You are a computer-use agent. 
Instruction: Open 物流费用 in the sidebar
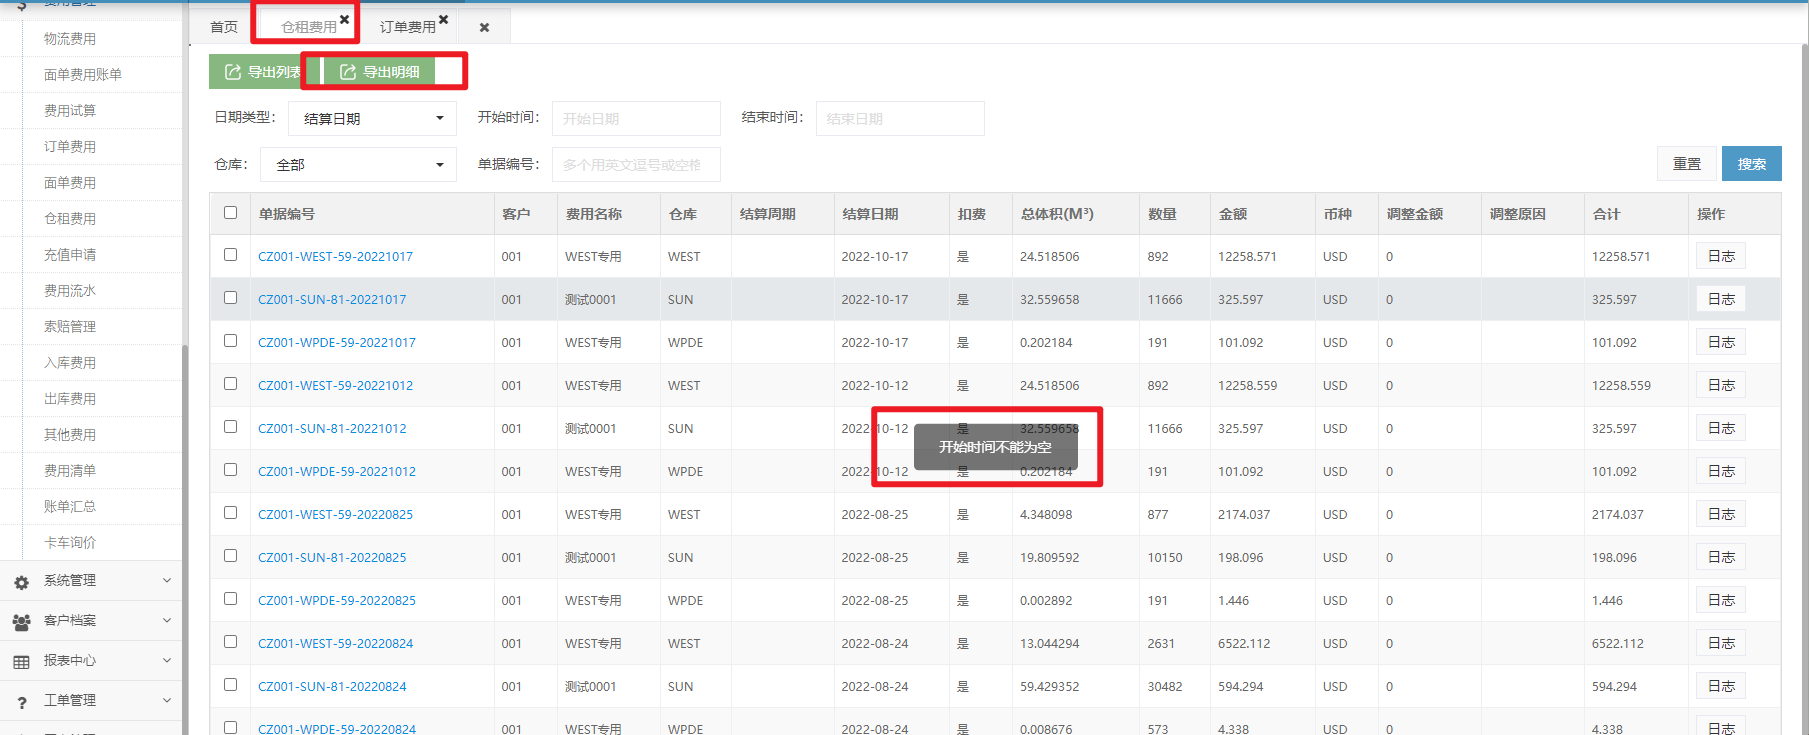(70, 39)
